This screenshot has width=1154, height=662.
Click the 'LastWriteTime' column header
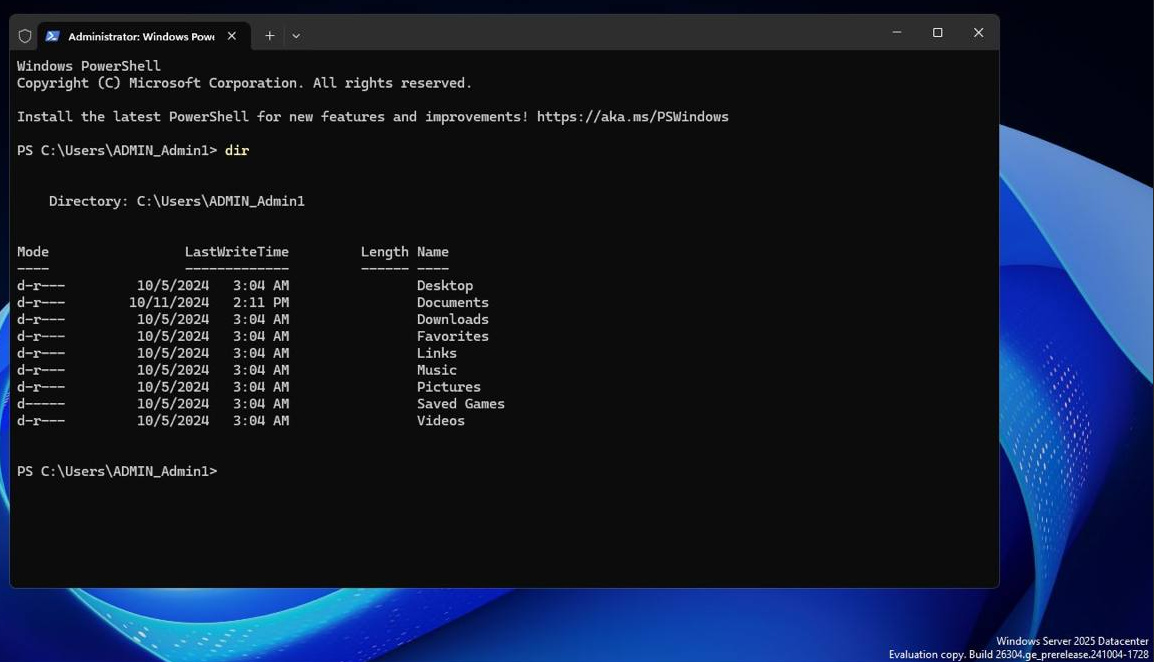tap(236, 252)
